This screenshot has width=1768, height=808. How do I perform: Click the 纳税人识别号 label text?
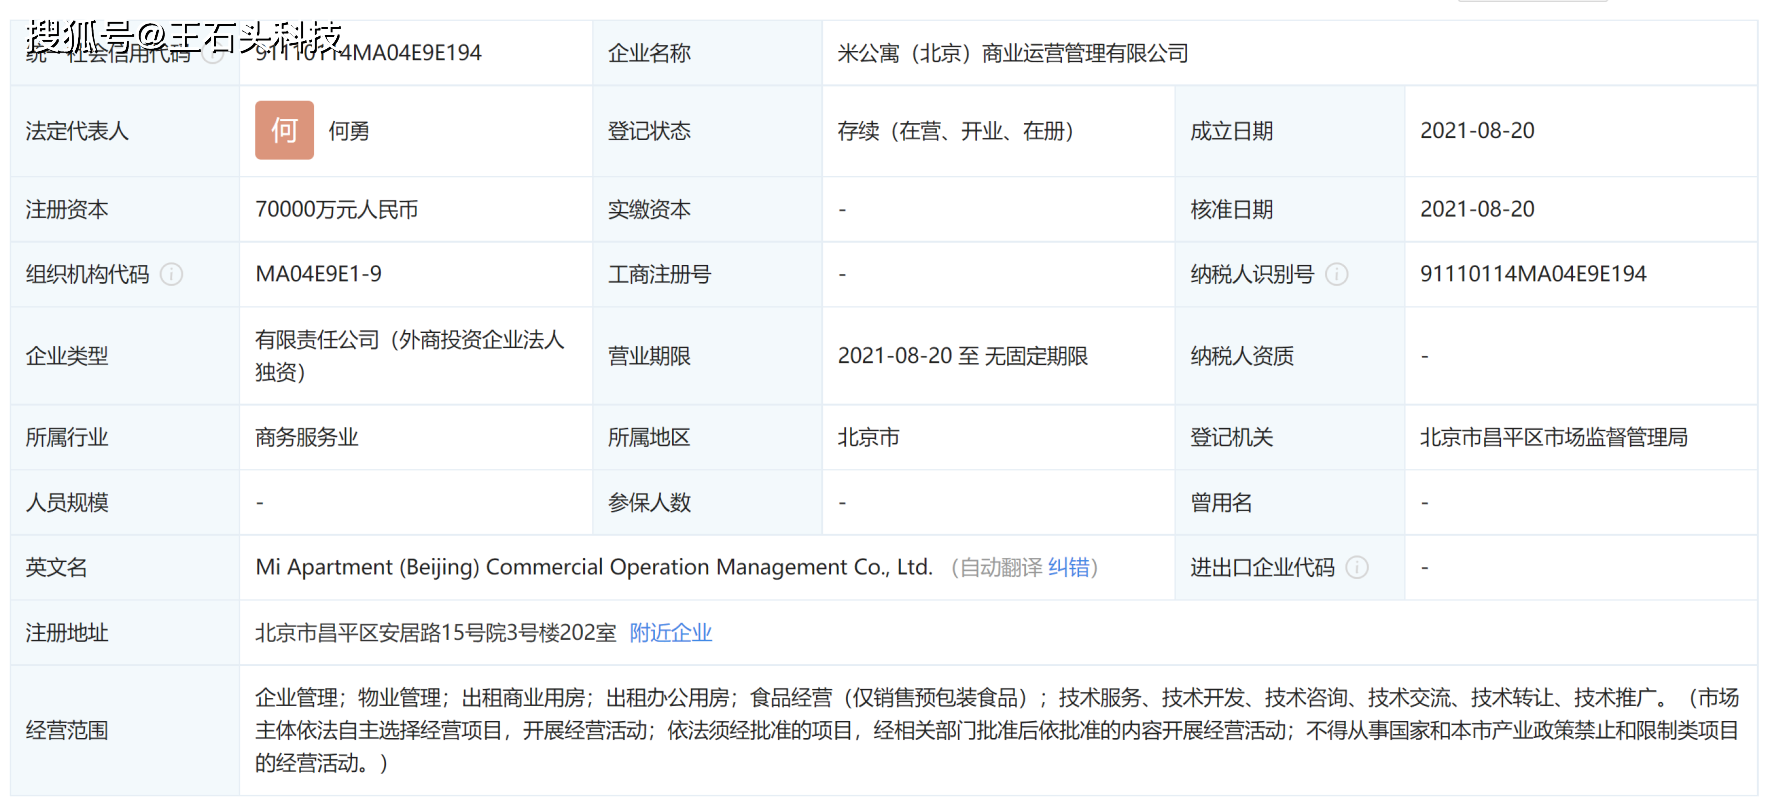[x=1252, y=274]
